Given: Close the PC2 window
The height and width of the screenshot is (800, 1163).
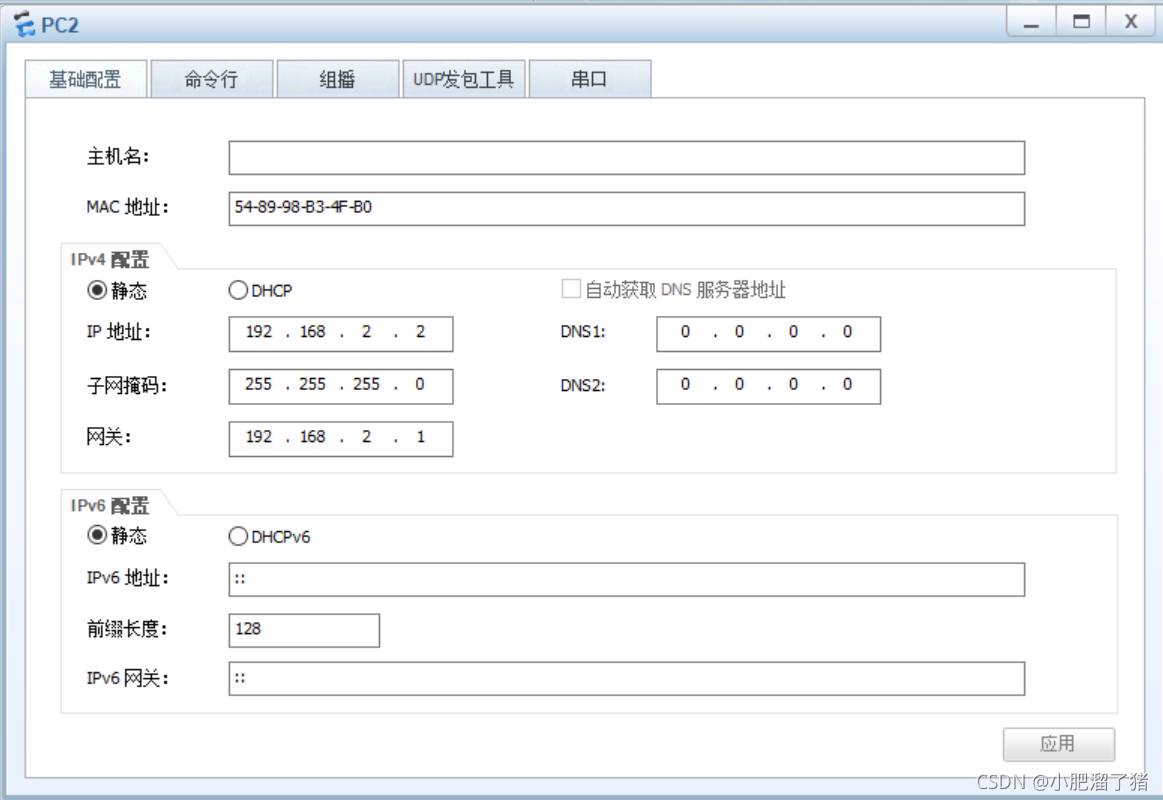Looking at the screenshot, I should point(1130,22).
